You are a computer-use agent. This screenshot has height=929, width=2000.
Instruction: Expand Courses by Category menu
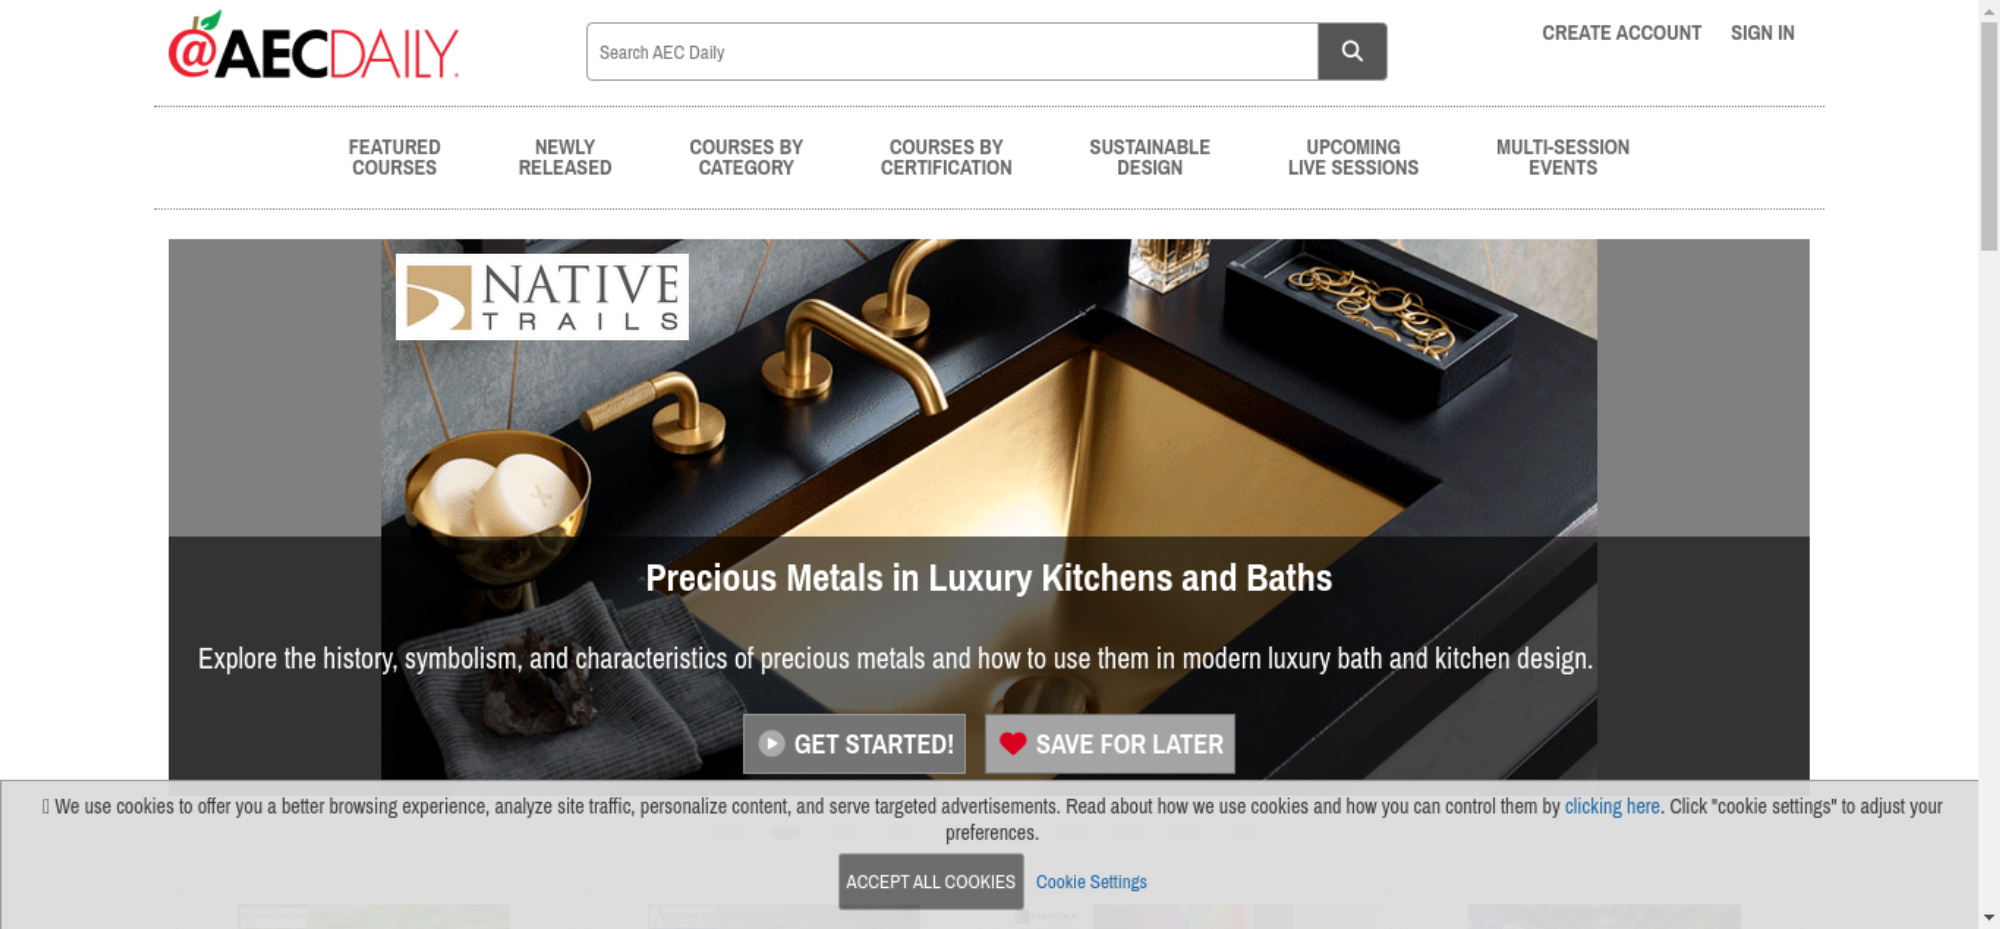coord(746,157)
